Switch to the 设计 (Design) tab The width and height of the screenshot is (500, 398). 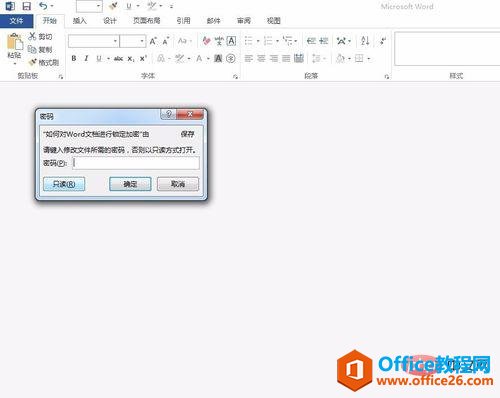110,21
